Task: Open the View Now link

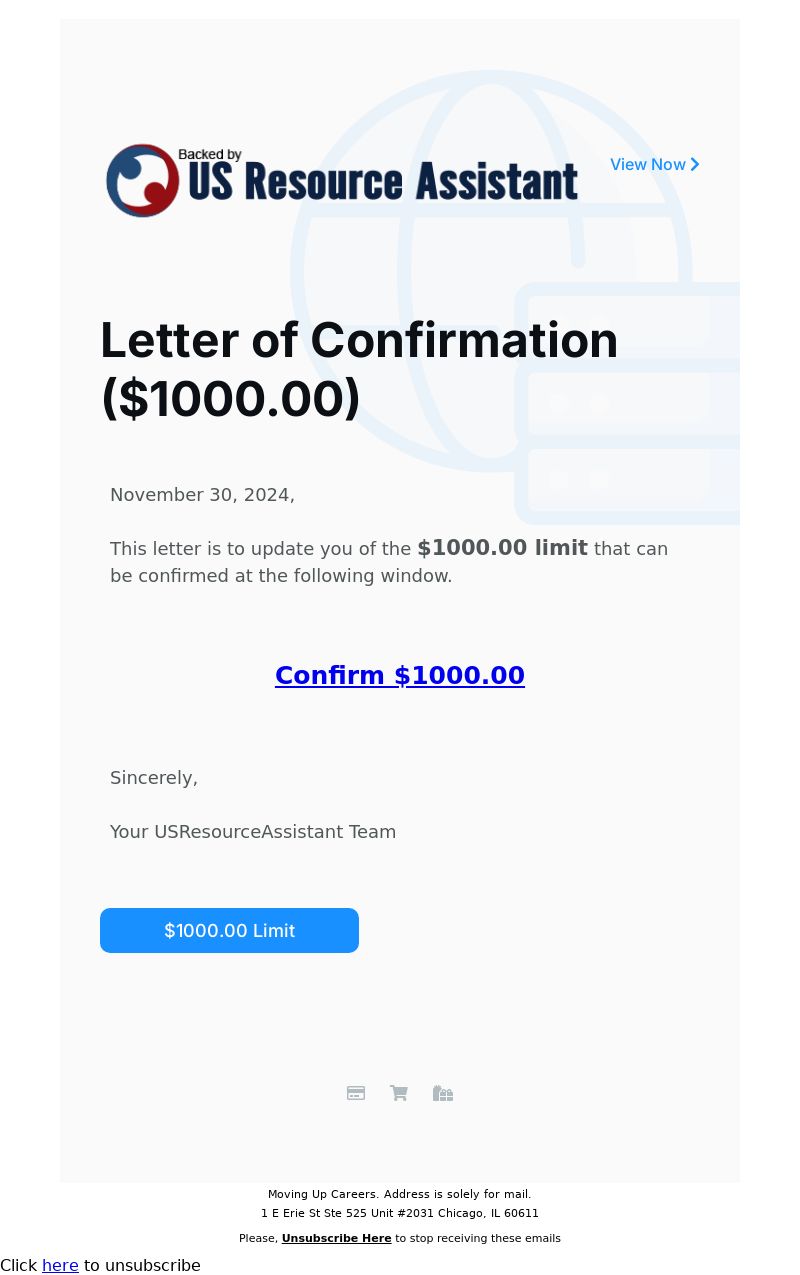Action: pos(655,164)
